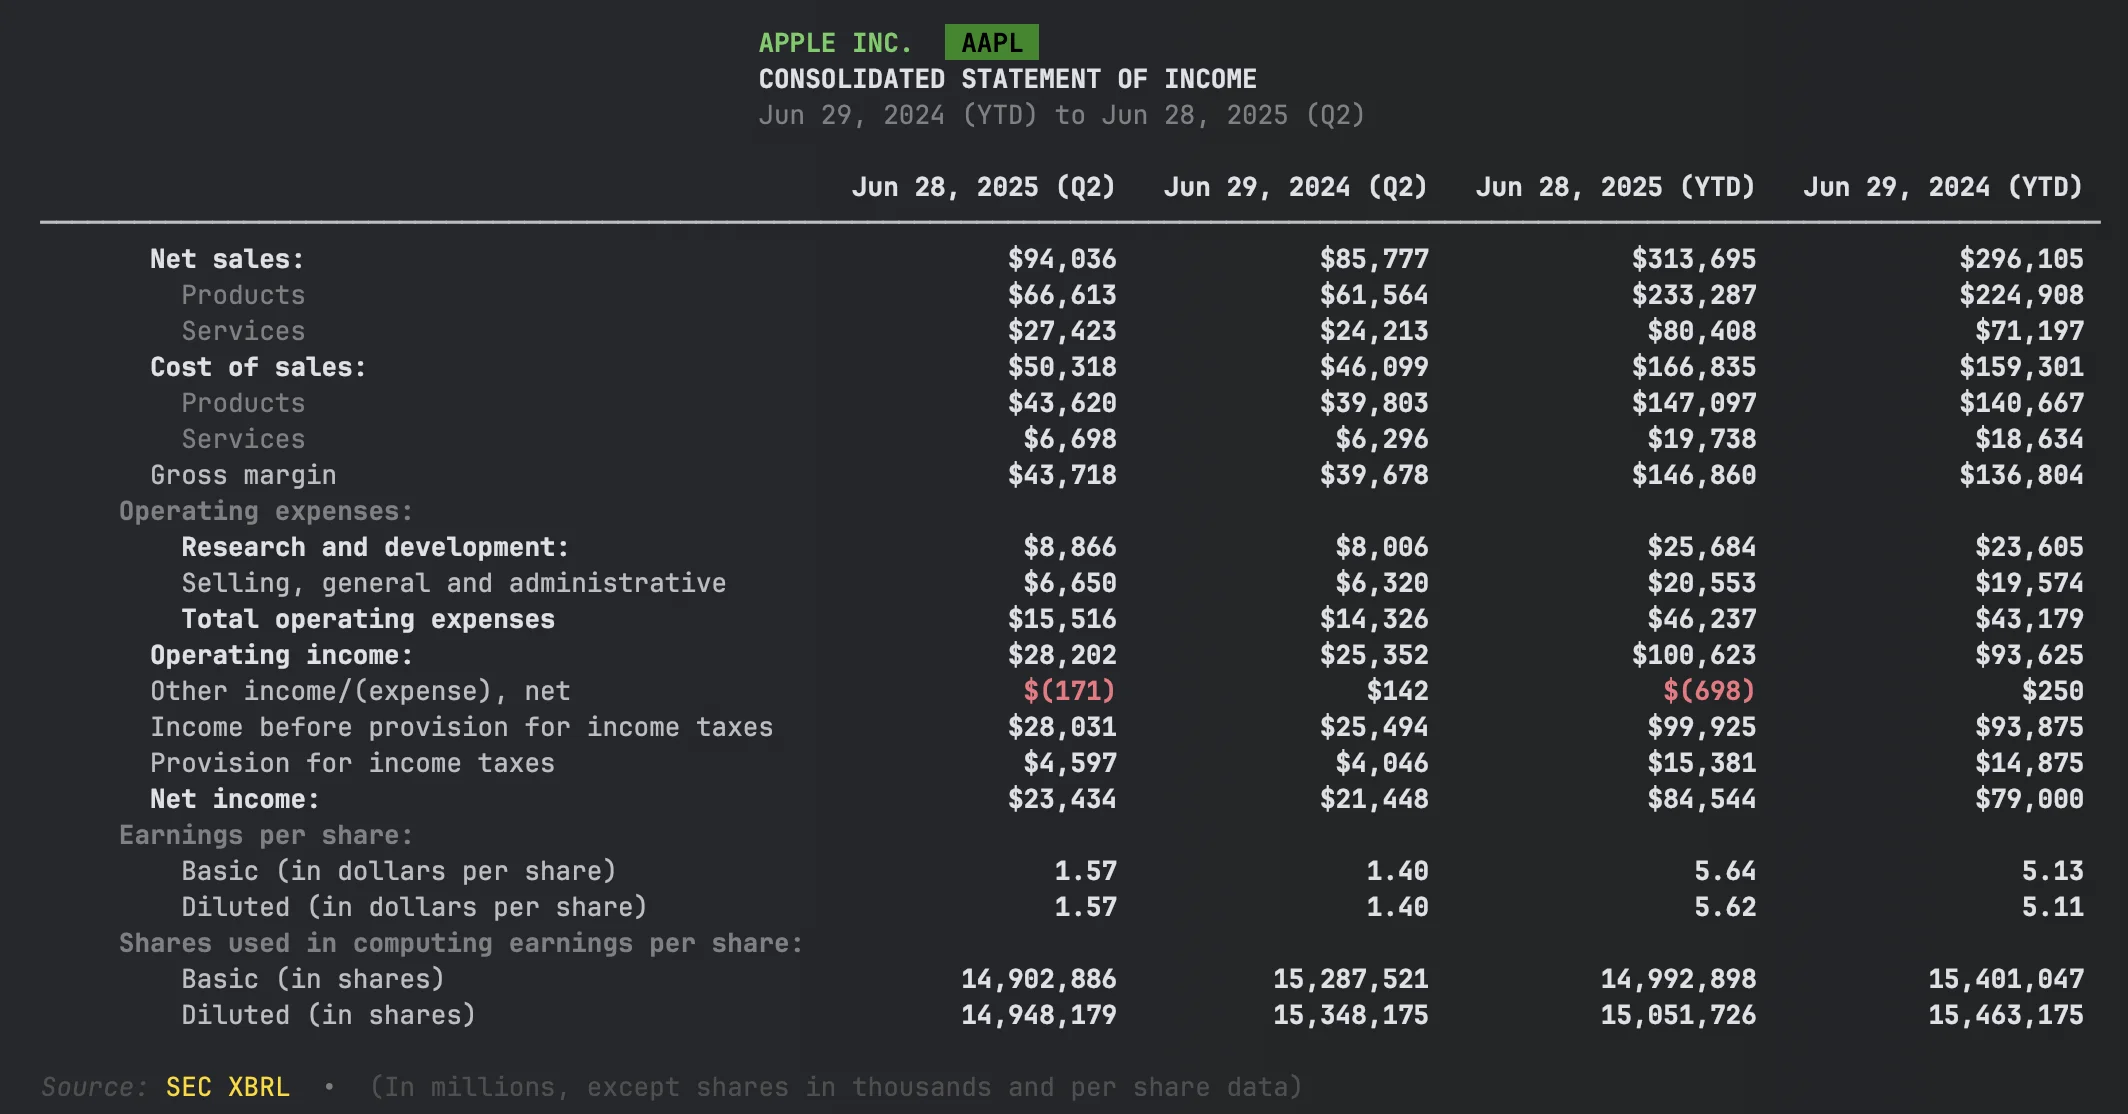2128x1114 pixels.
Task: Click the Jun 28, 2025 (YTD) column header
Action: coord(1615,187)
